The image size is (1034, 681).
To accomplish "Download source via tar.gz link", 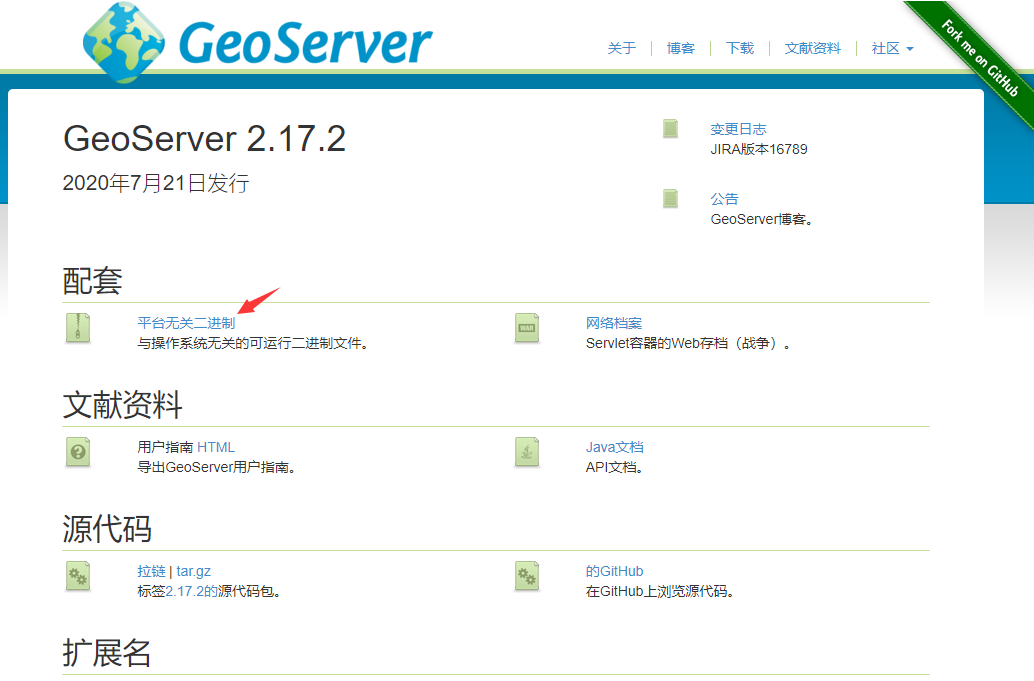I will [193, 571].
